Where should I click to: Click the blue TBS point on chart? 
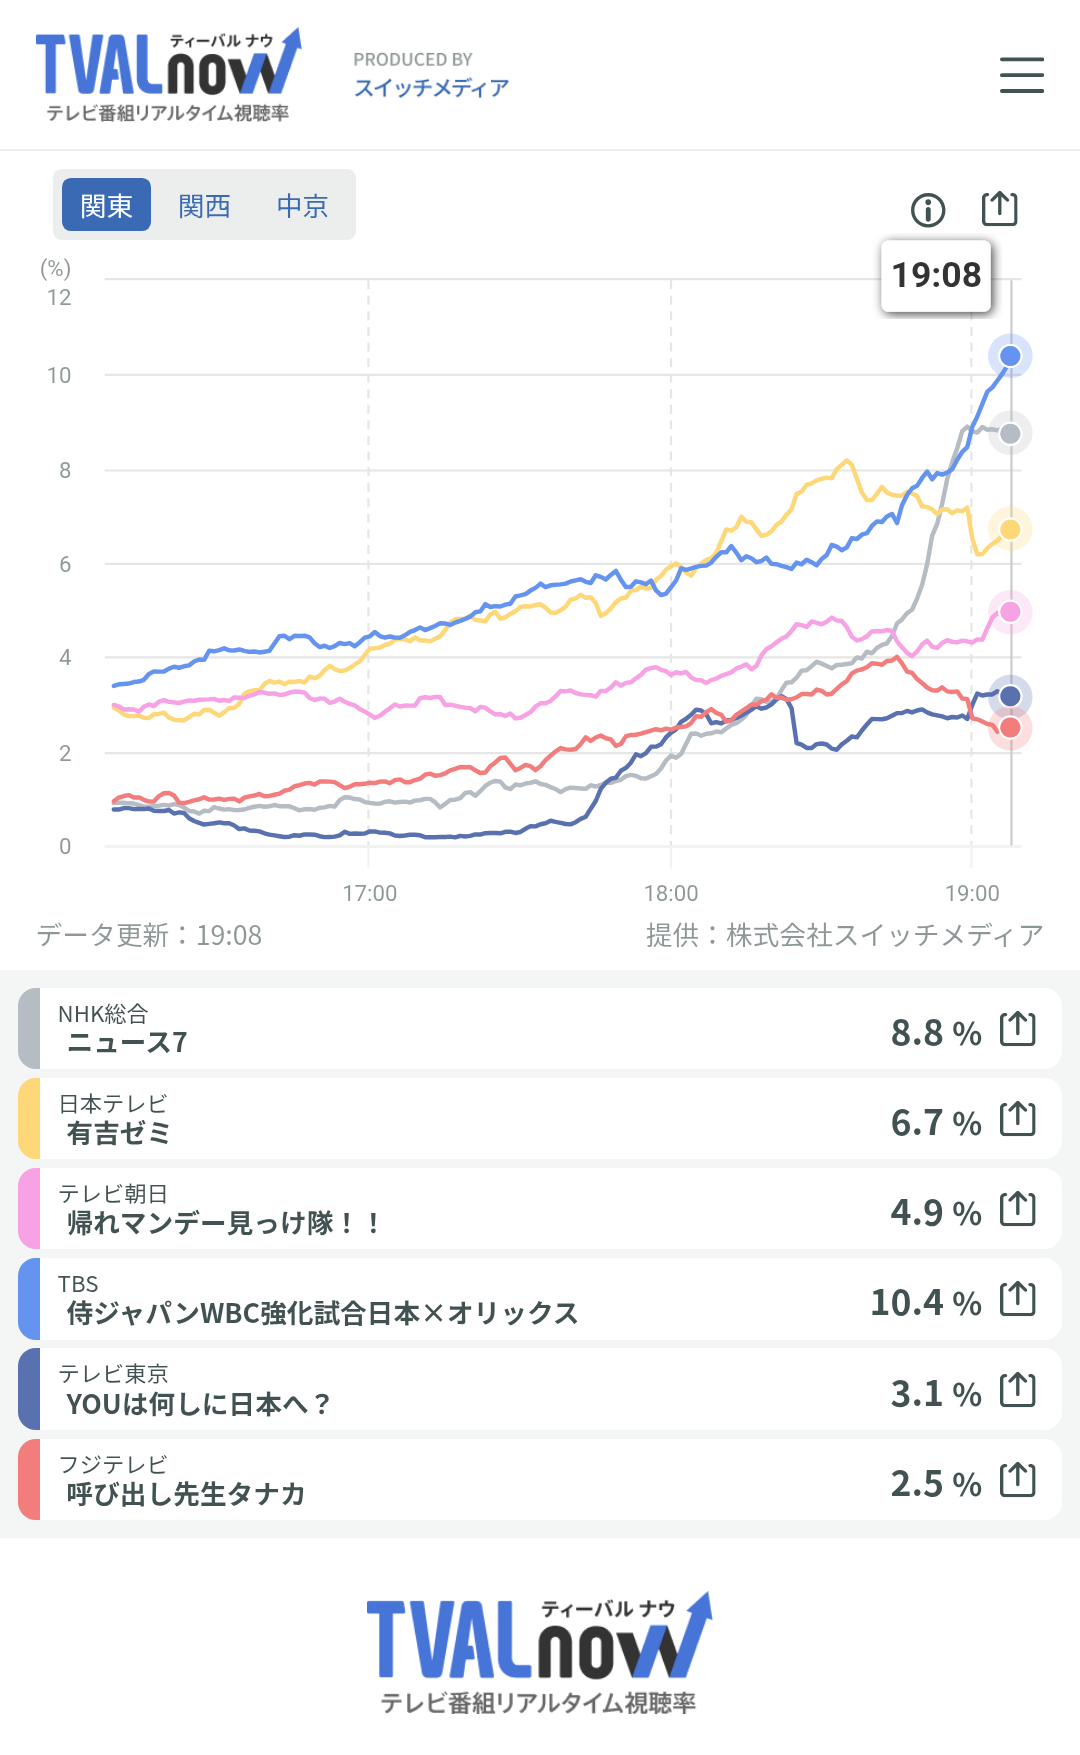tap(1010, 356)
